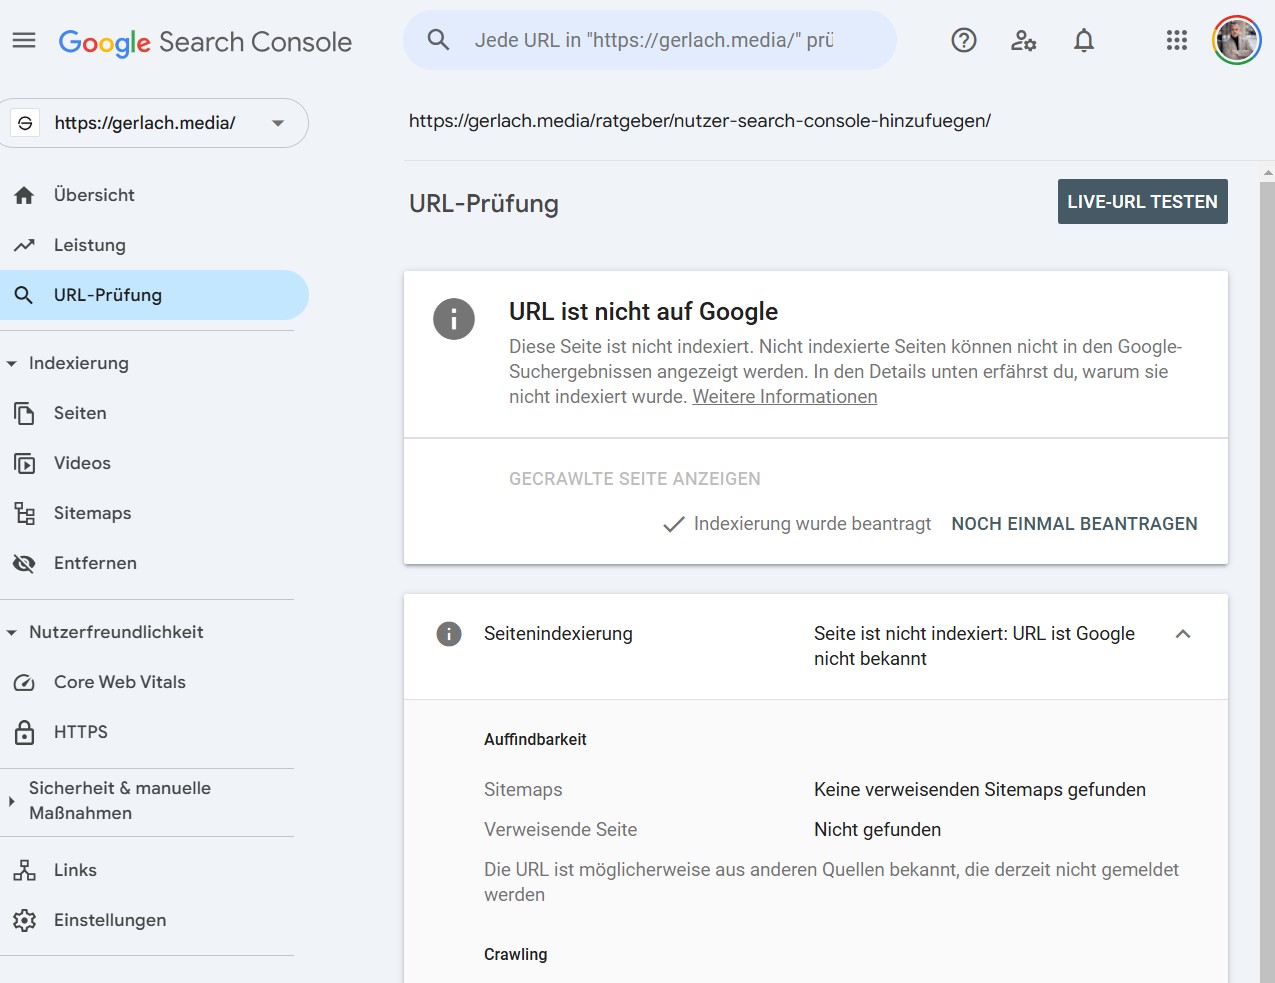
Task: Go to Leistung in the sidebar
Action: click(x=89, y=245)
